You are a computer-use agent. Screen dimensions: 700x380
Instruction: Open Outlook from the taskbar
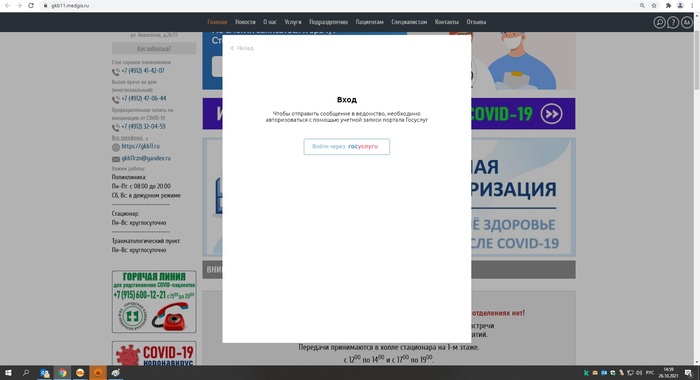44,372
